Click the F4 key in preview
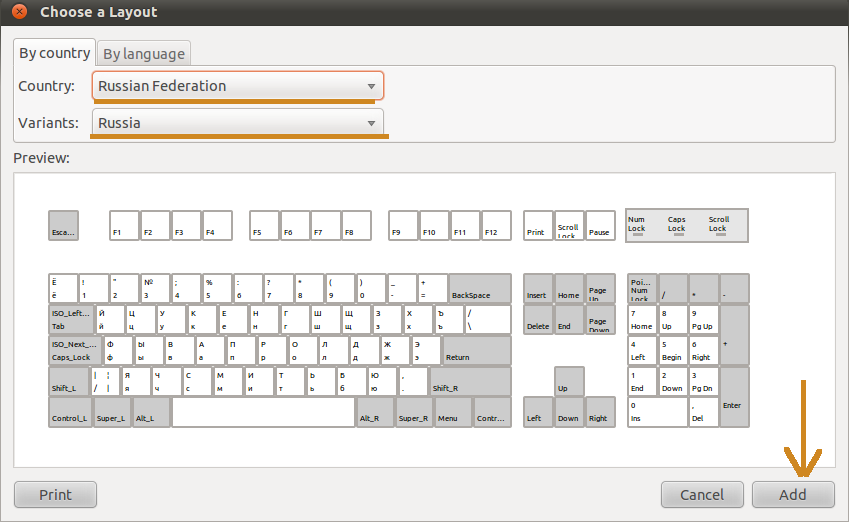The image size is (849, 522). 218,225
